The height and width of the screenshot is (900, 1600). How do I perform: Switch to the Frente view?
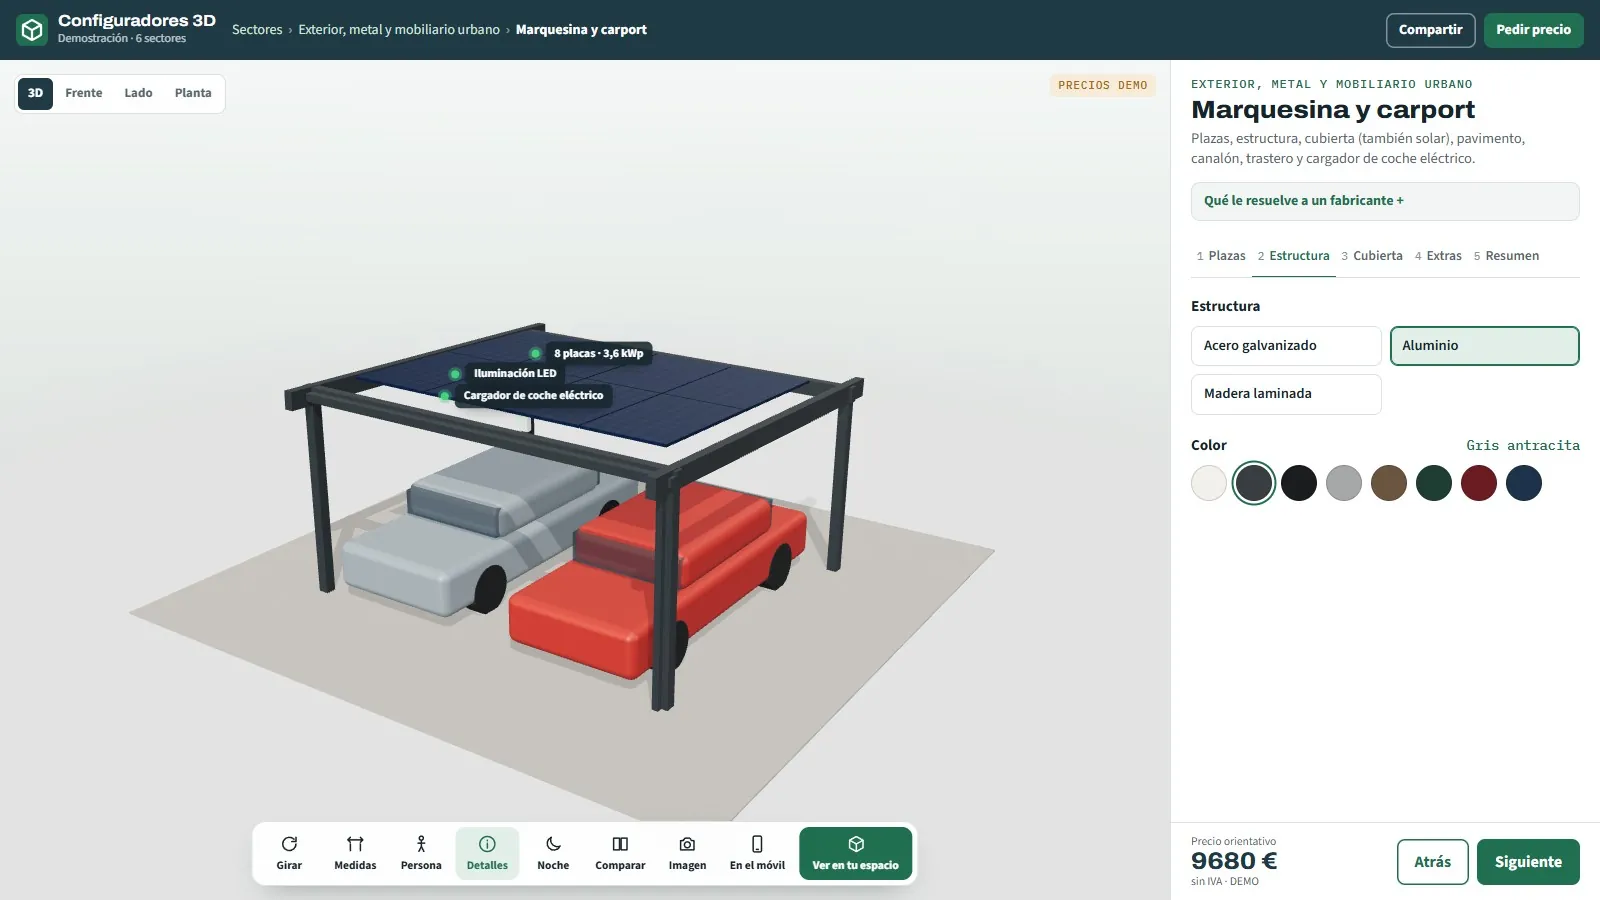pyautogui.click(x=84, y=93)
